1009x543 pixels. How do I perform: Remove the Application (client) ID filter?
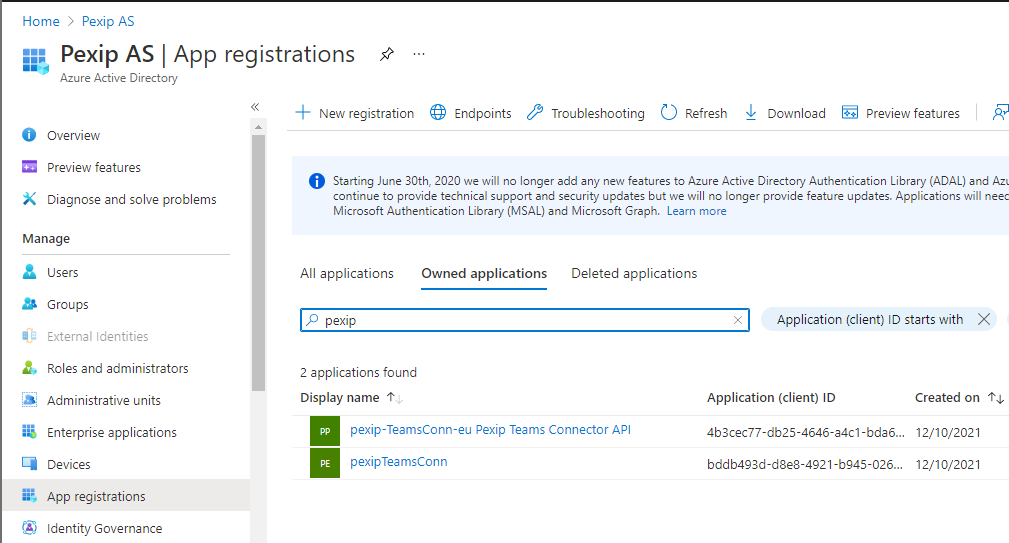(984, 319)
